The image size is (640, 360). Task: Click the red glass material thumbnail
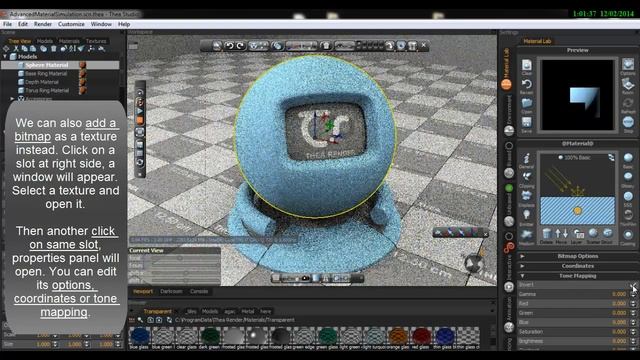tap(421, 336)
